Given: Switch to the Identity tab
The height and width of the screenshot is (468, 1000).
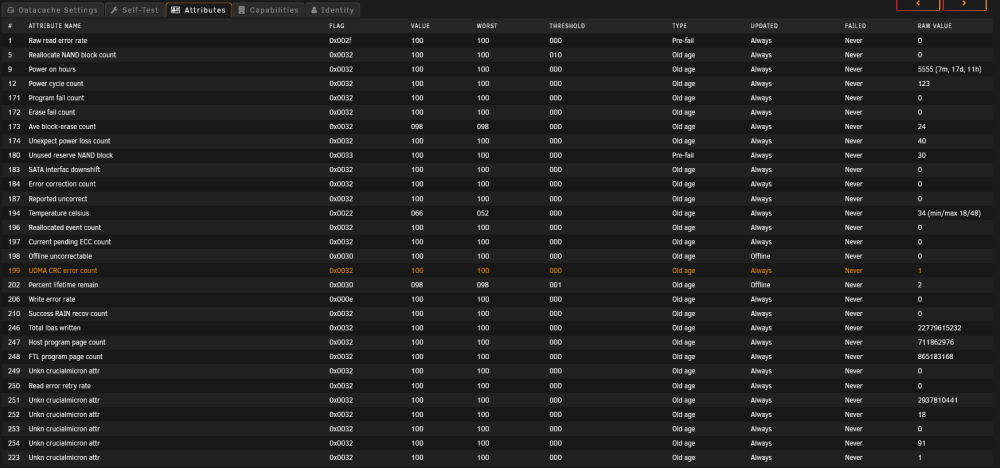Looking at the screenshot, I should tap(332, 10).
